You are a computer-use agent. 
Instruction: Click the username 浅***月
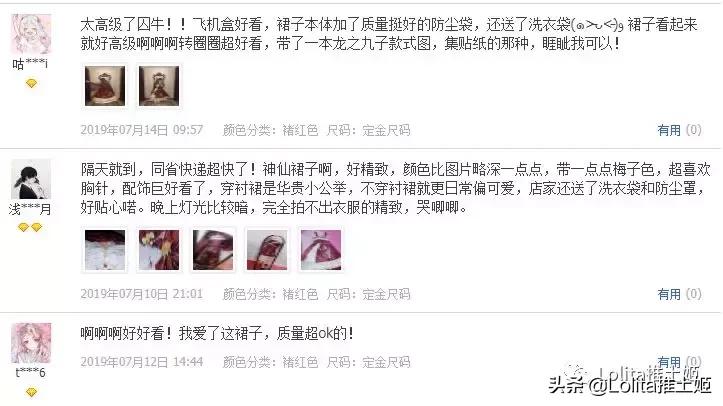click(30, 210)
